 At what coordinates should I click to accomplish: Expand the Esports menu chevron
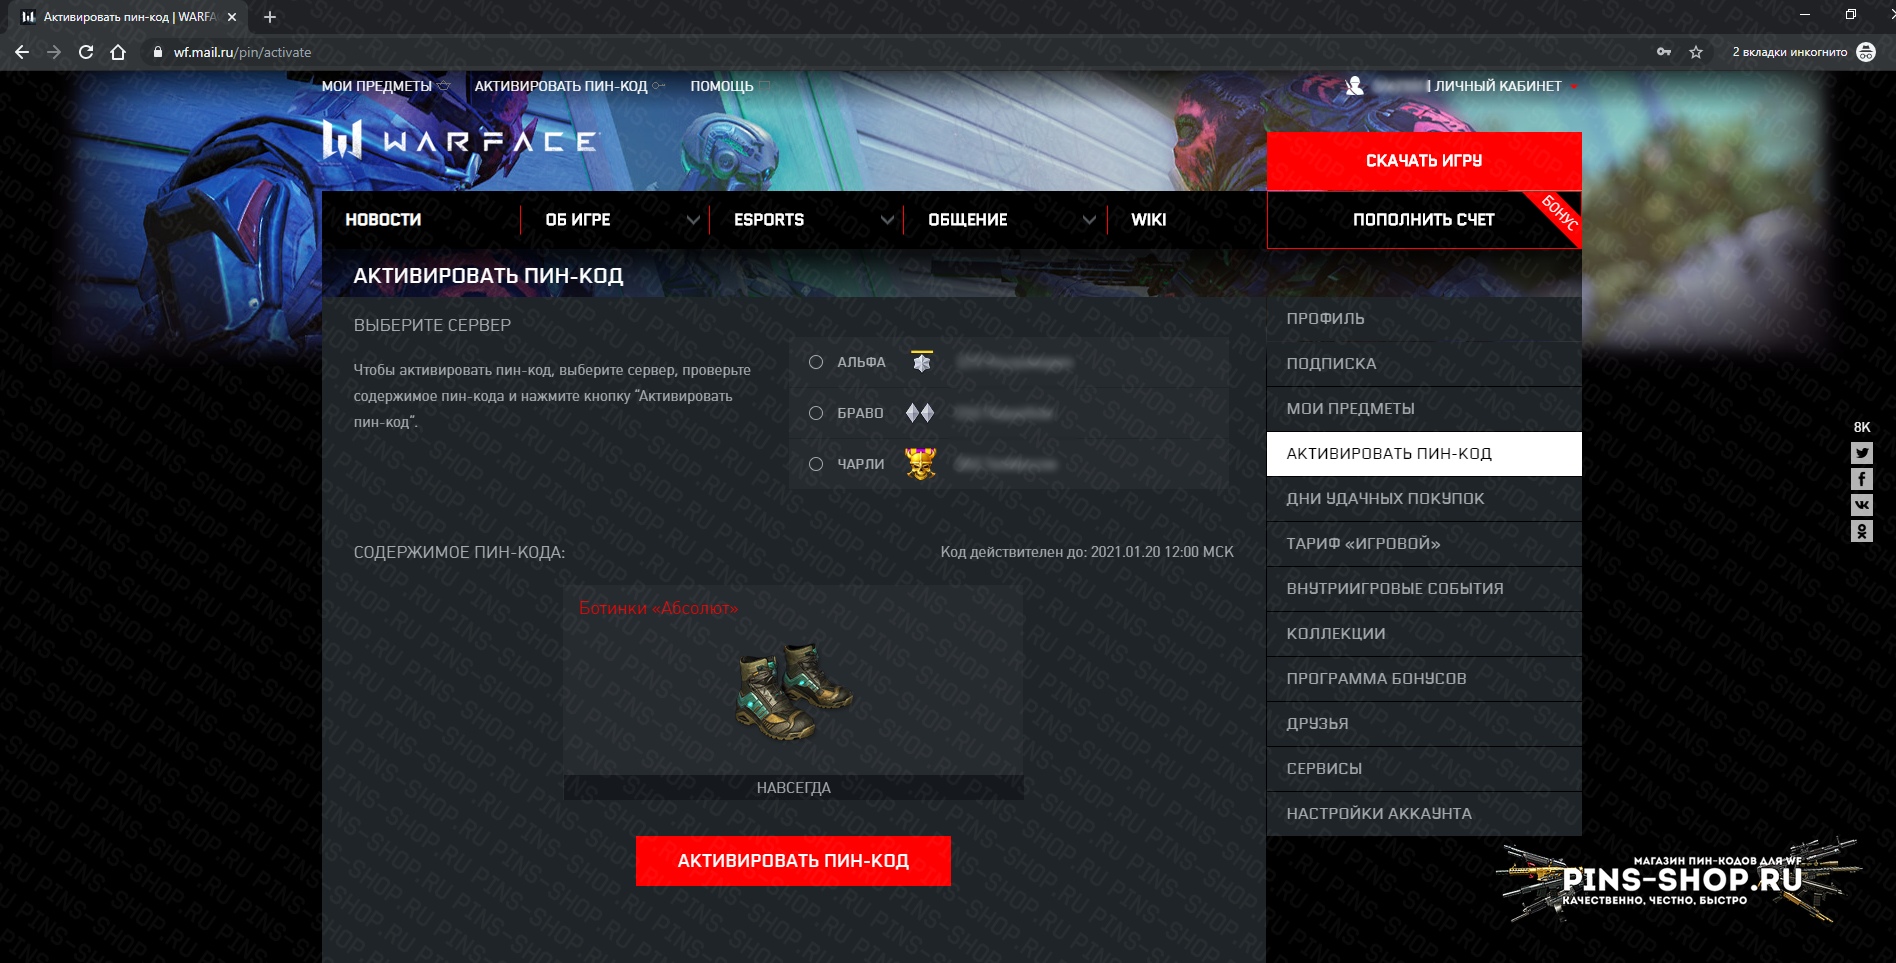(887, 220)
